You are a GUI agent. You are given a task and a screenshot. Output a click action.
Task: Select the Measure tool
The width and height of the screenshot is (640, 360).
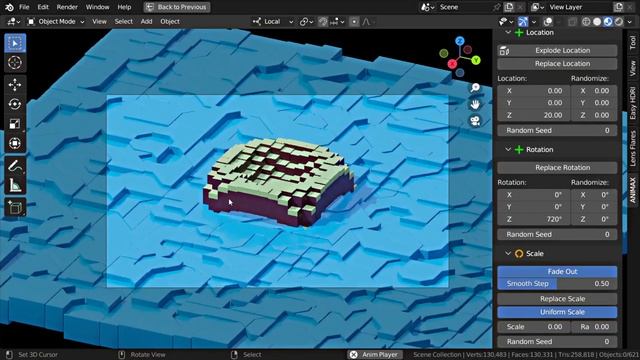click(x=15, y=186)
